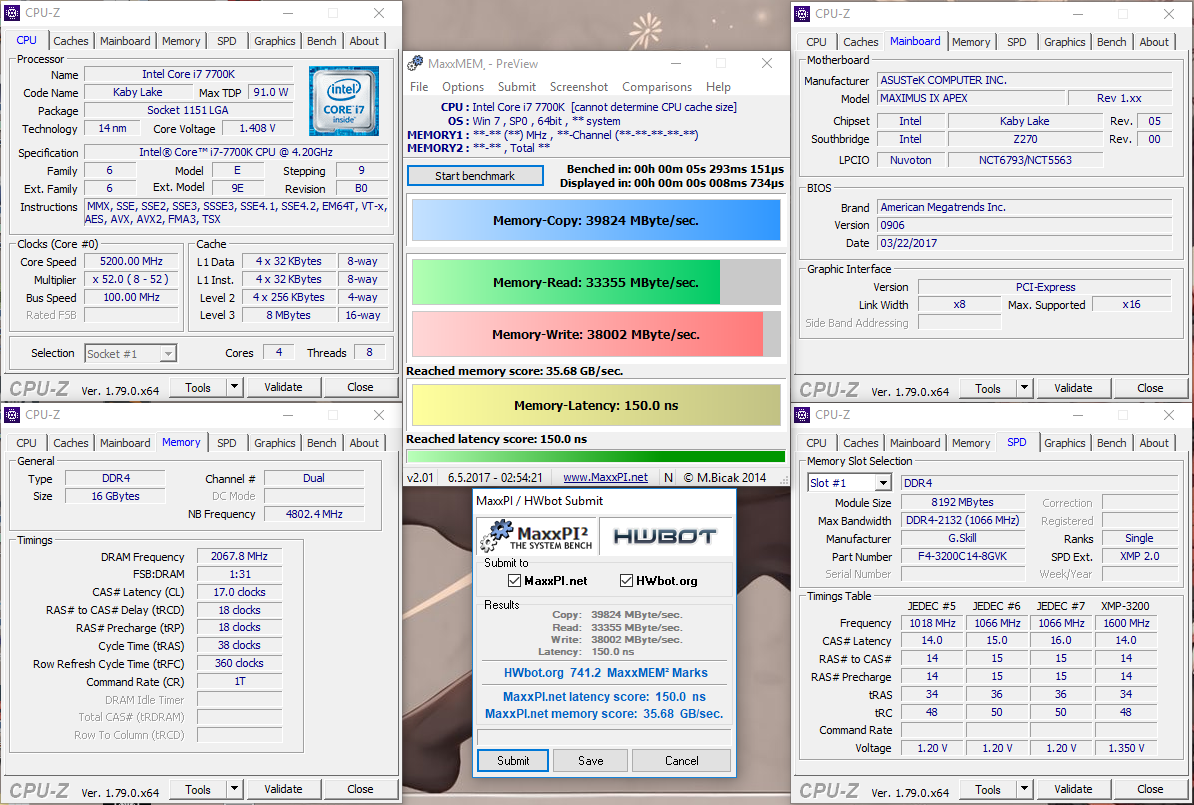Image resolution: width=1194 pixels, height=805 pixels.
Task: Click Save button in HWbot Submit dialog
Action: tap(590, 760)
